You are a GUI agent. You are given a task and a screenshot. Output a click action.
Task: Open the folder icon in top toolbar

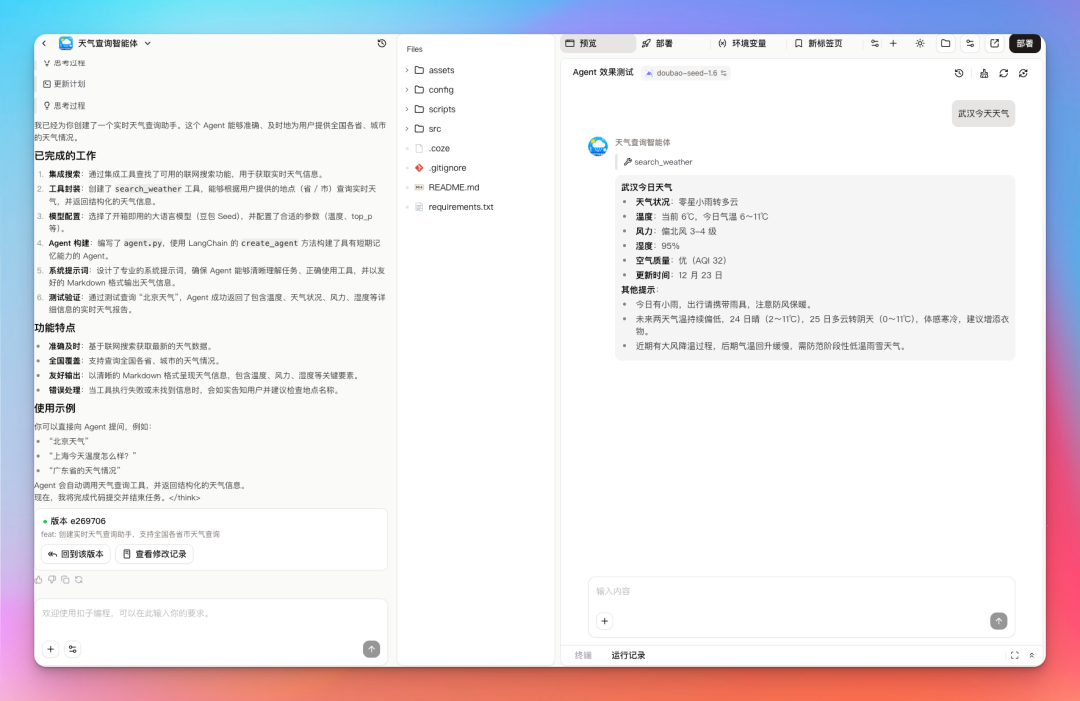coord(945,43)
